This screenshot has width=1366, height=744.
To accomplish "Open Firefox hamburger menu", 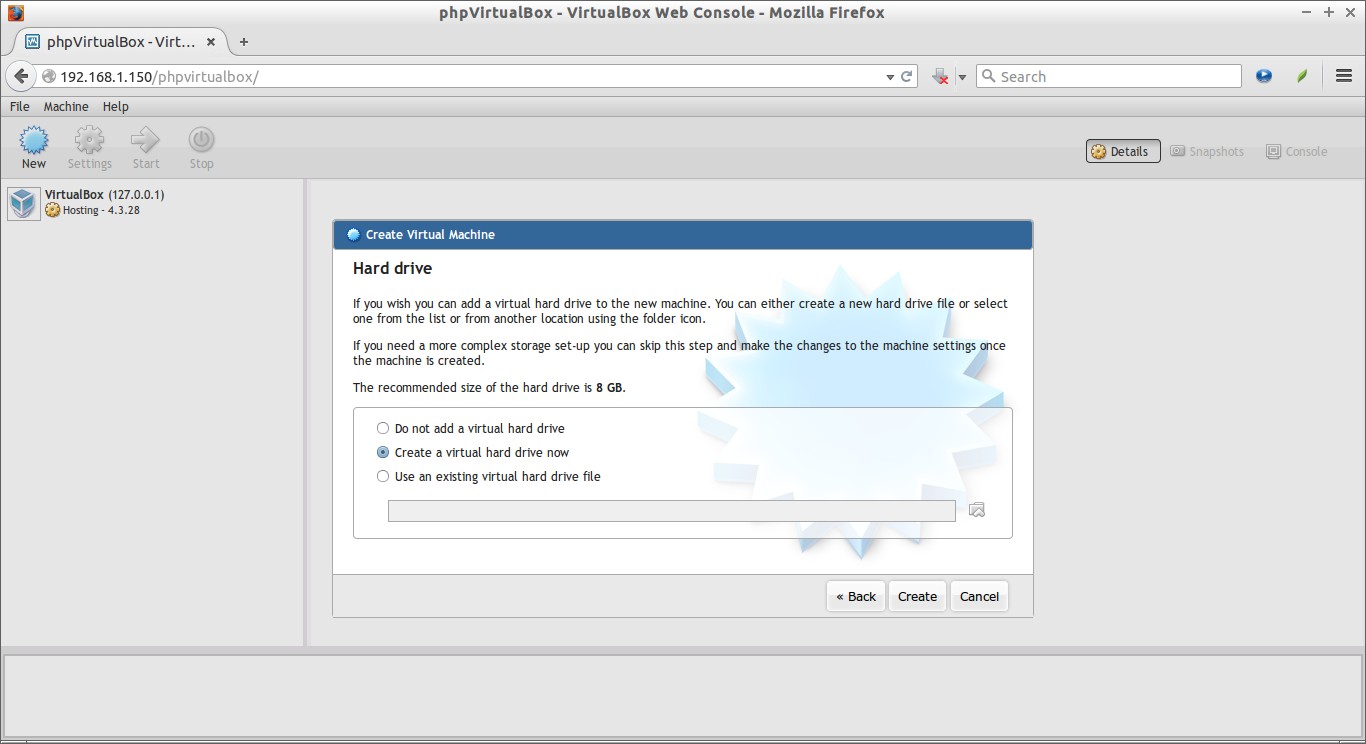I will click(x=1343, y=76).
